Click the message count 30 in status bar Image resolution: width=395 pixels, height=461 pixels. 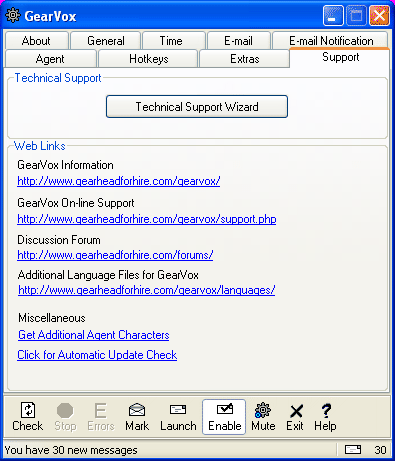tap(380, 450)
